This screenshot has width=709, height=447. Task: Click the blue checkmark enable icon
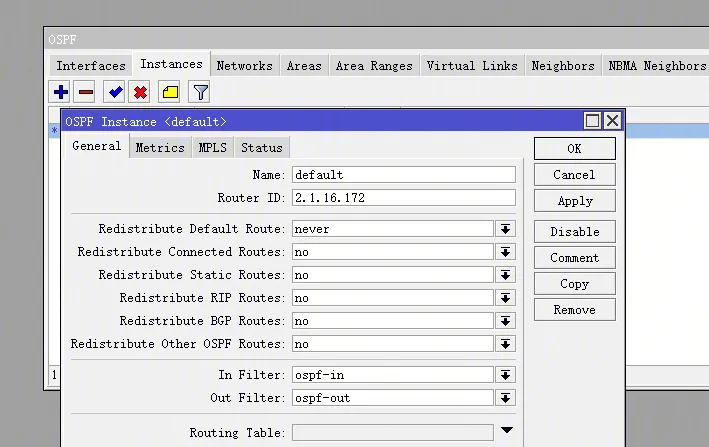point(116,92)
